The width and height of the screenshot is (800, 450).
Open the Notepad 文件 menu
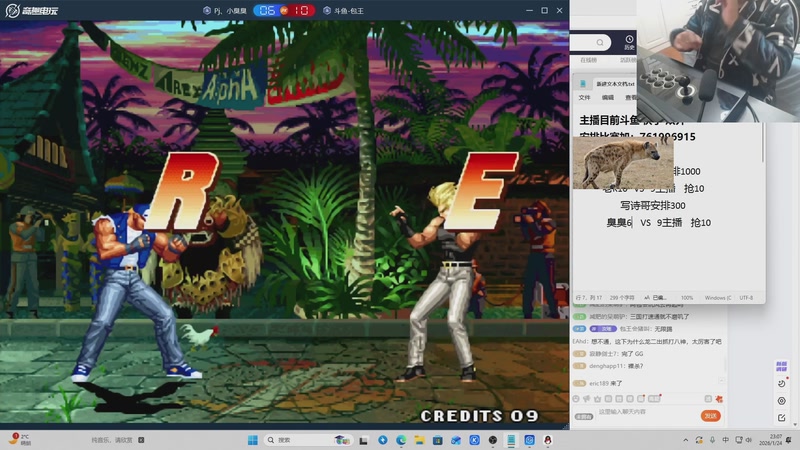(584, 97)
